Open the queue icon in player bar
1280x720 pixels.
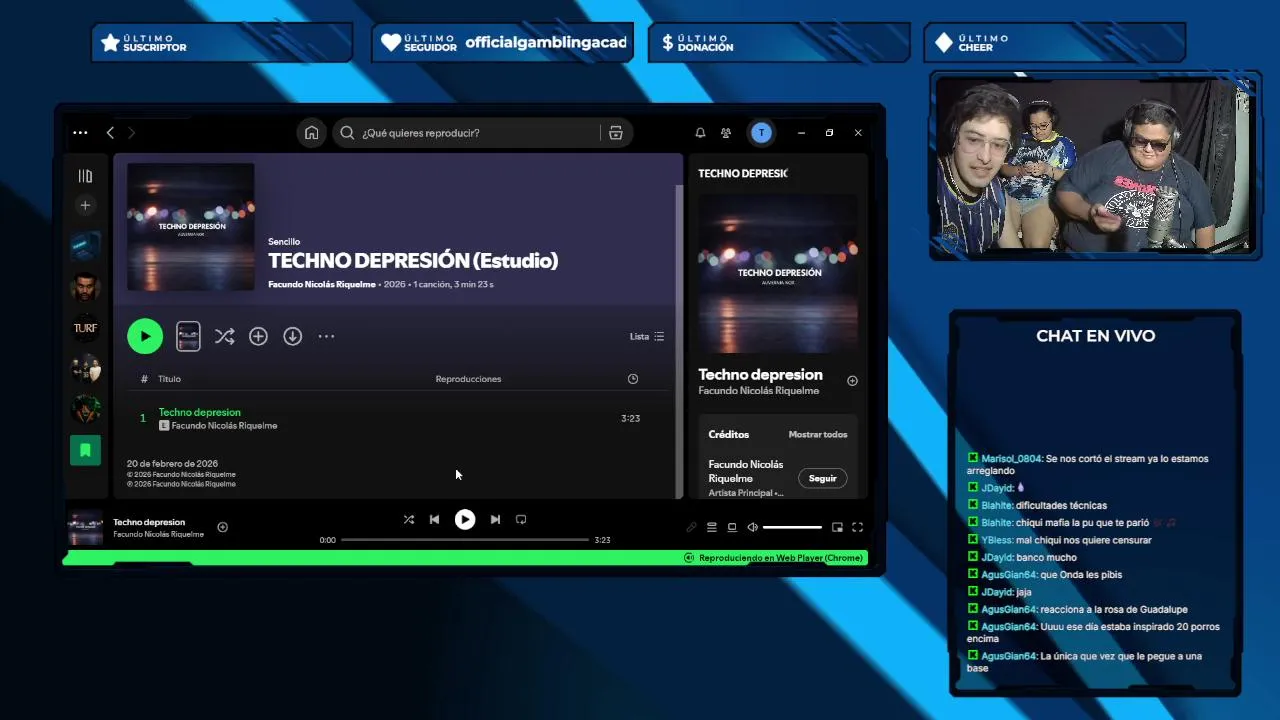coord(712,527)
